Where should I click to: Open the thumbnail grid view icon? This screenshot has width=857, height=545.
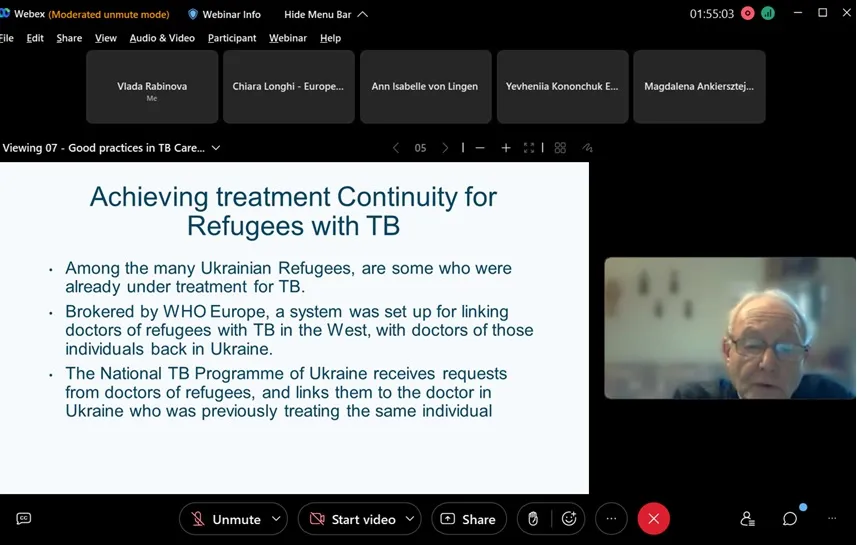coord(560,148)
